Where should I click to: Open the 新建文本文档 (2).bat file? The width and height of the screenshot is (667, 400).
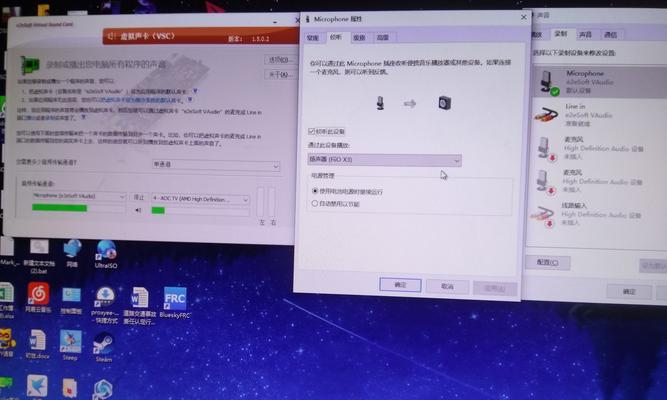pyautogui.click(x=39, y=256)
